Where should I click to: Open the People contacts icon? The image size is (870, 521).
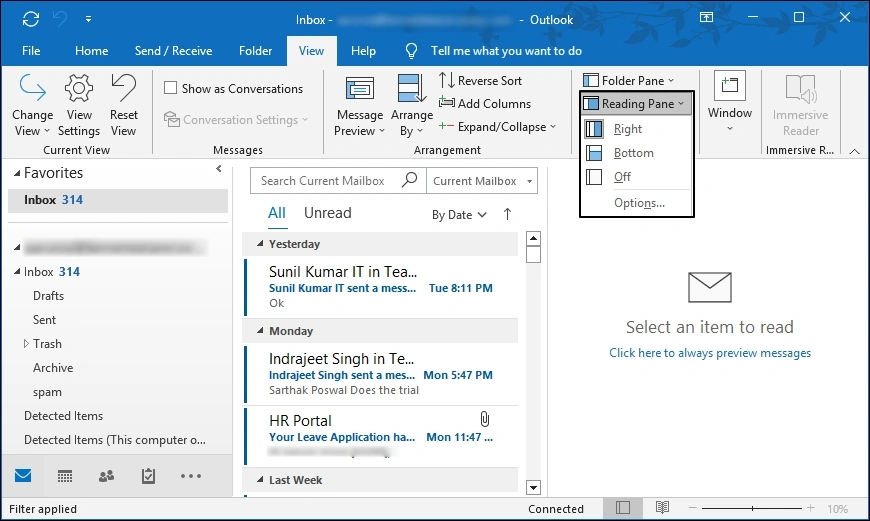click(x=107, y=476)
